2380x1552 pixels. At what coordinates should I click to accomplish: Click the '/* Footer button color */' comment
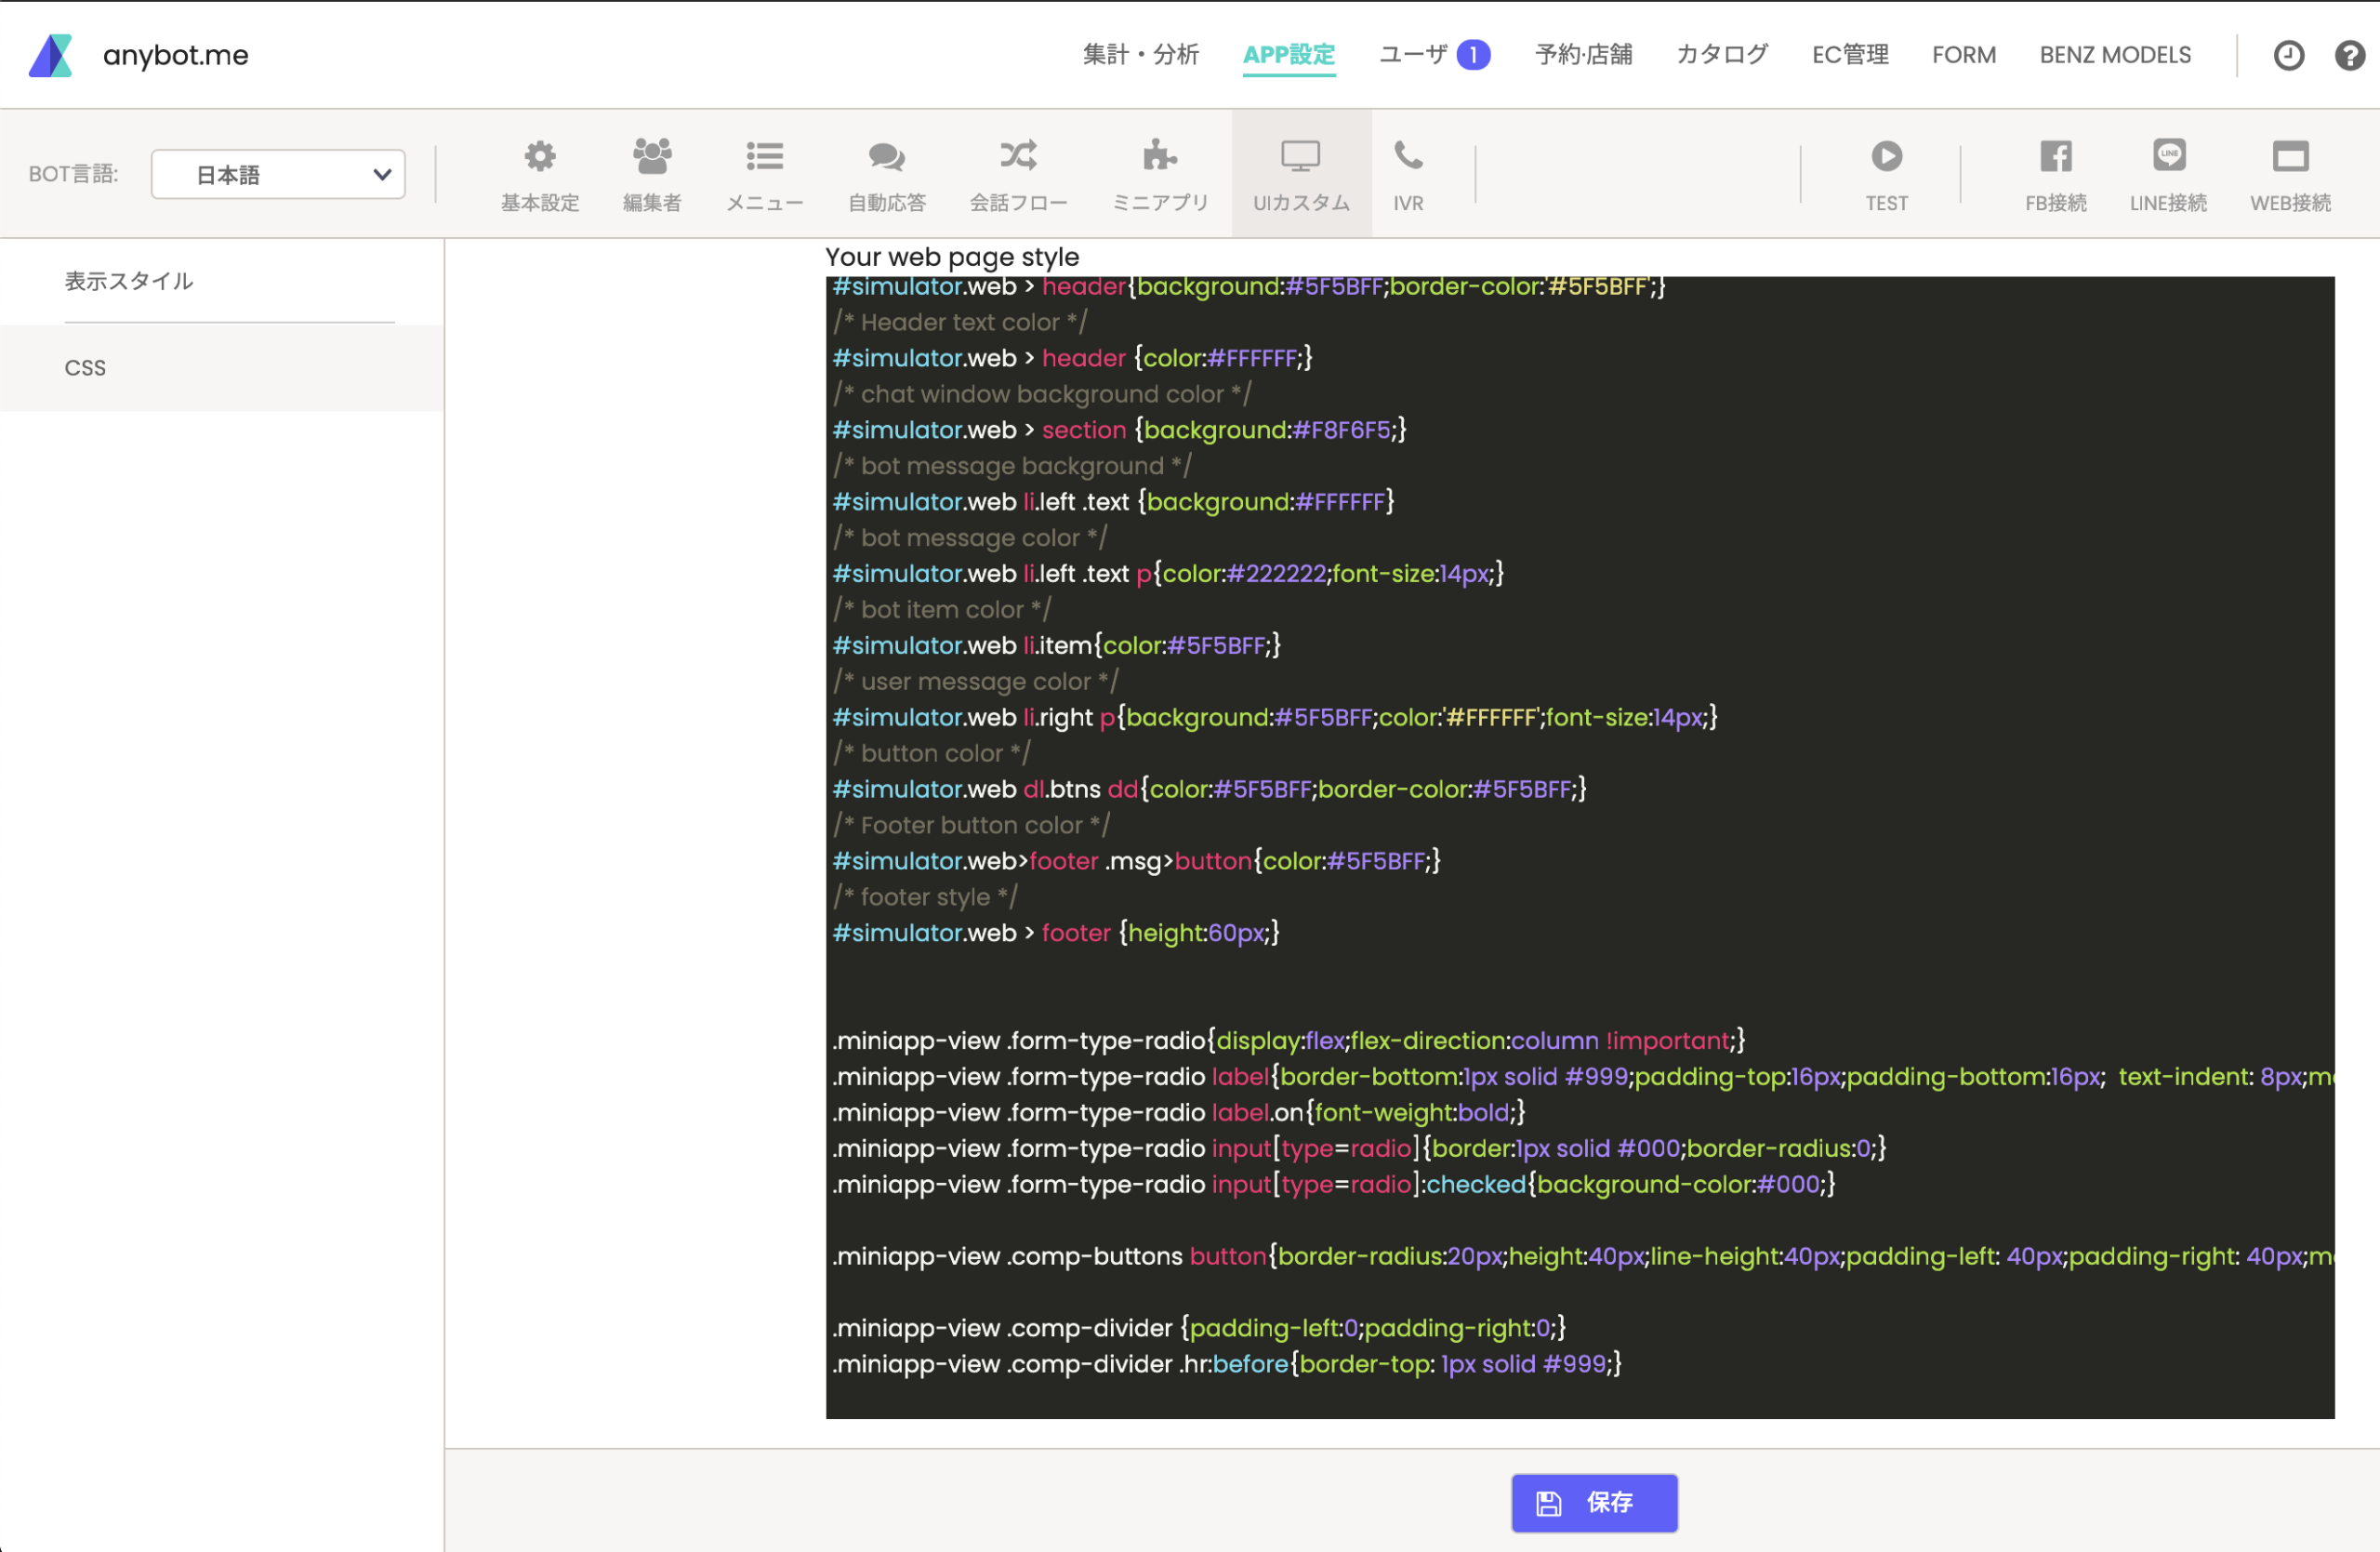click(972, 826)
